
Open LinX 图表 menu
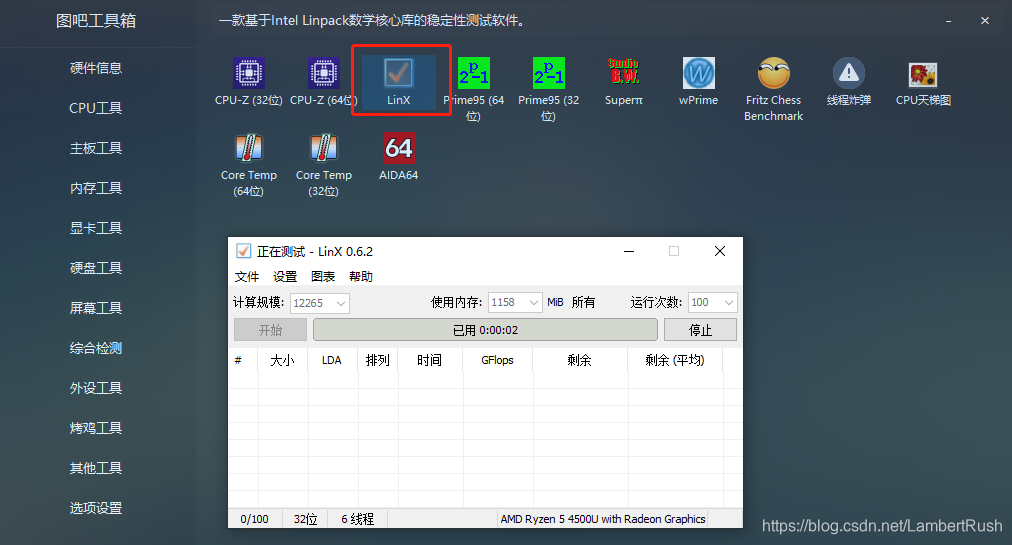[323, 276]
